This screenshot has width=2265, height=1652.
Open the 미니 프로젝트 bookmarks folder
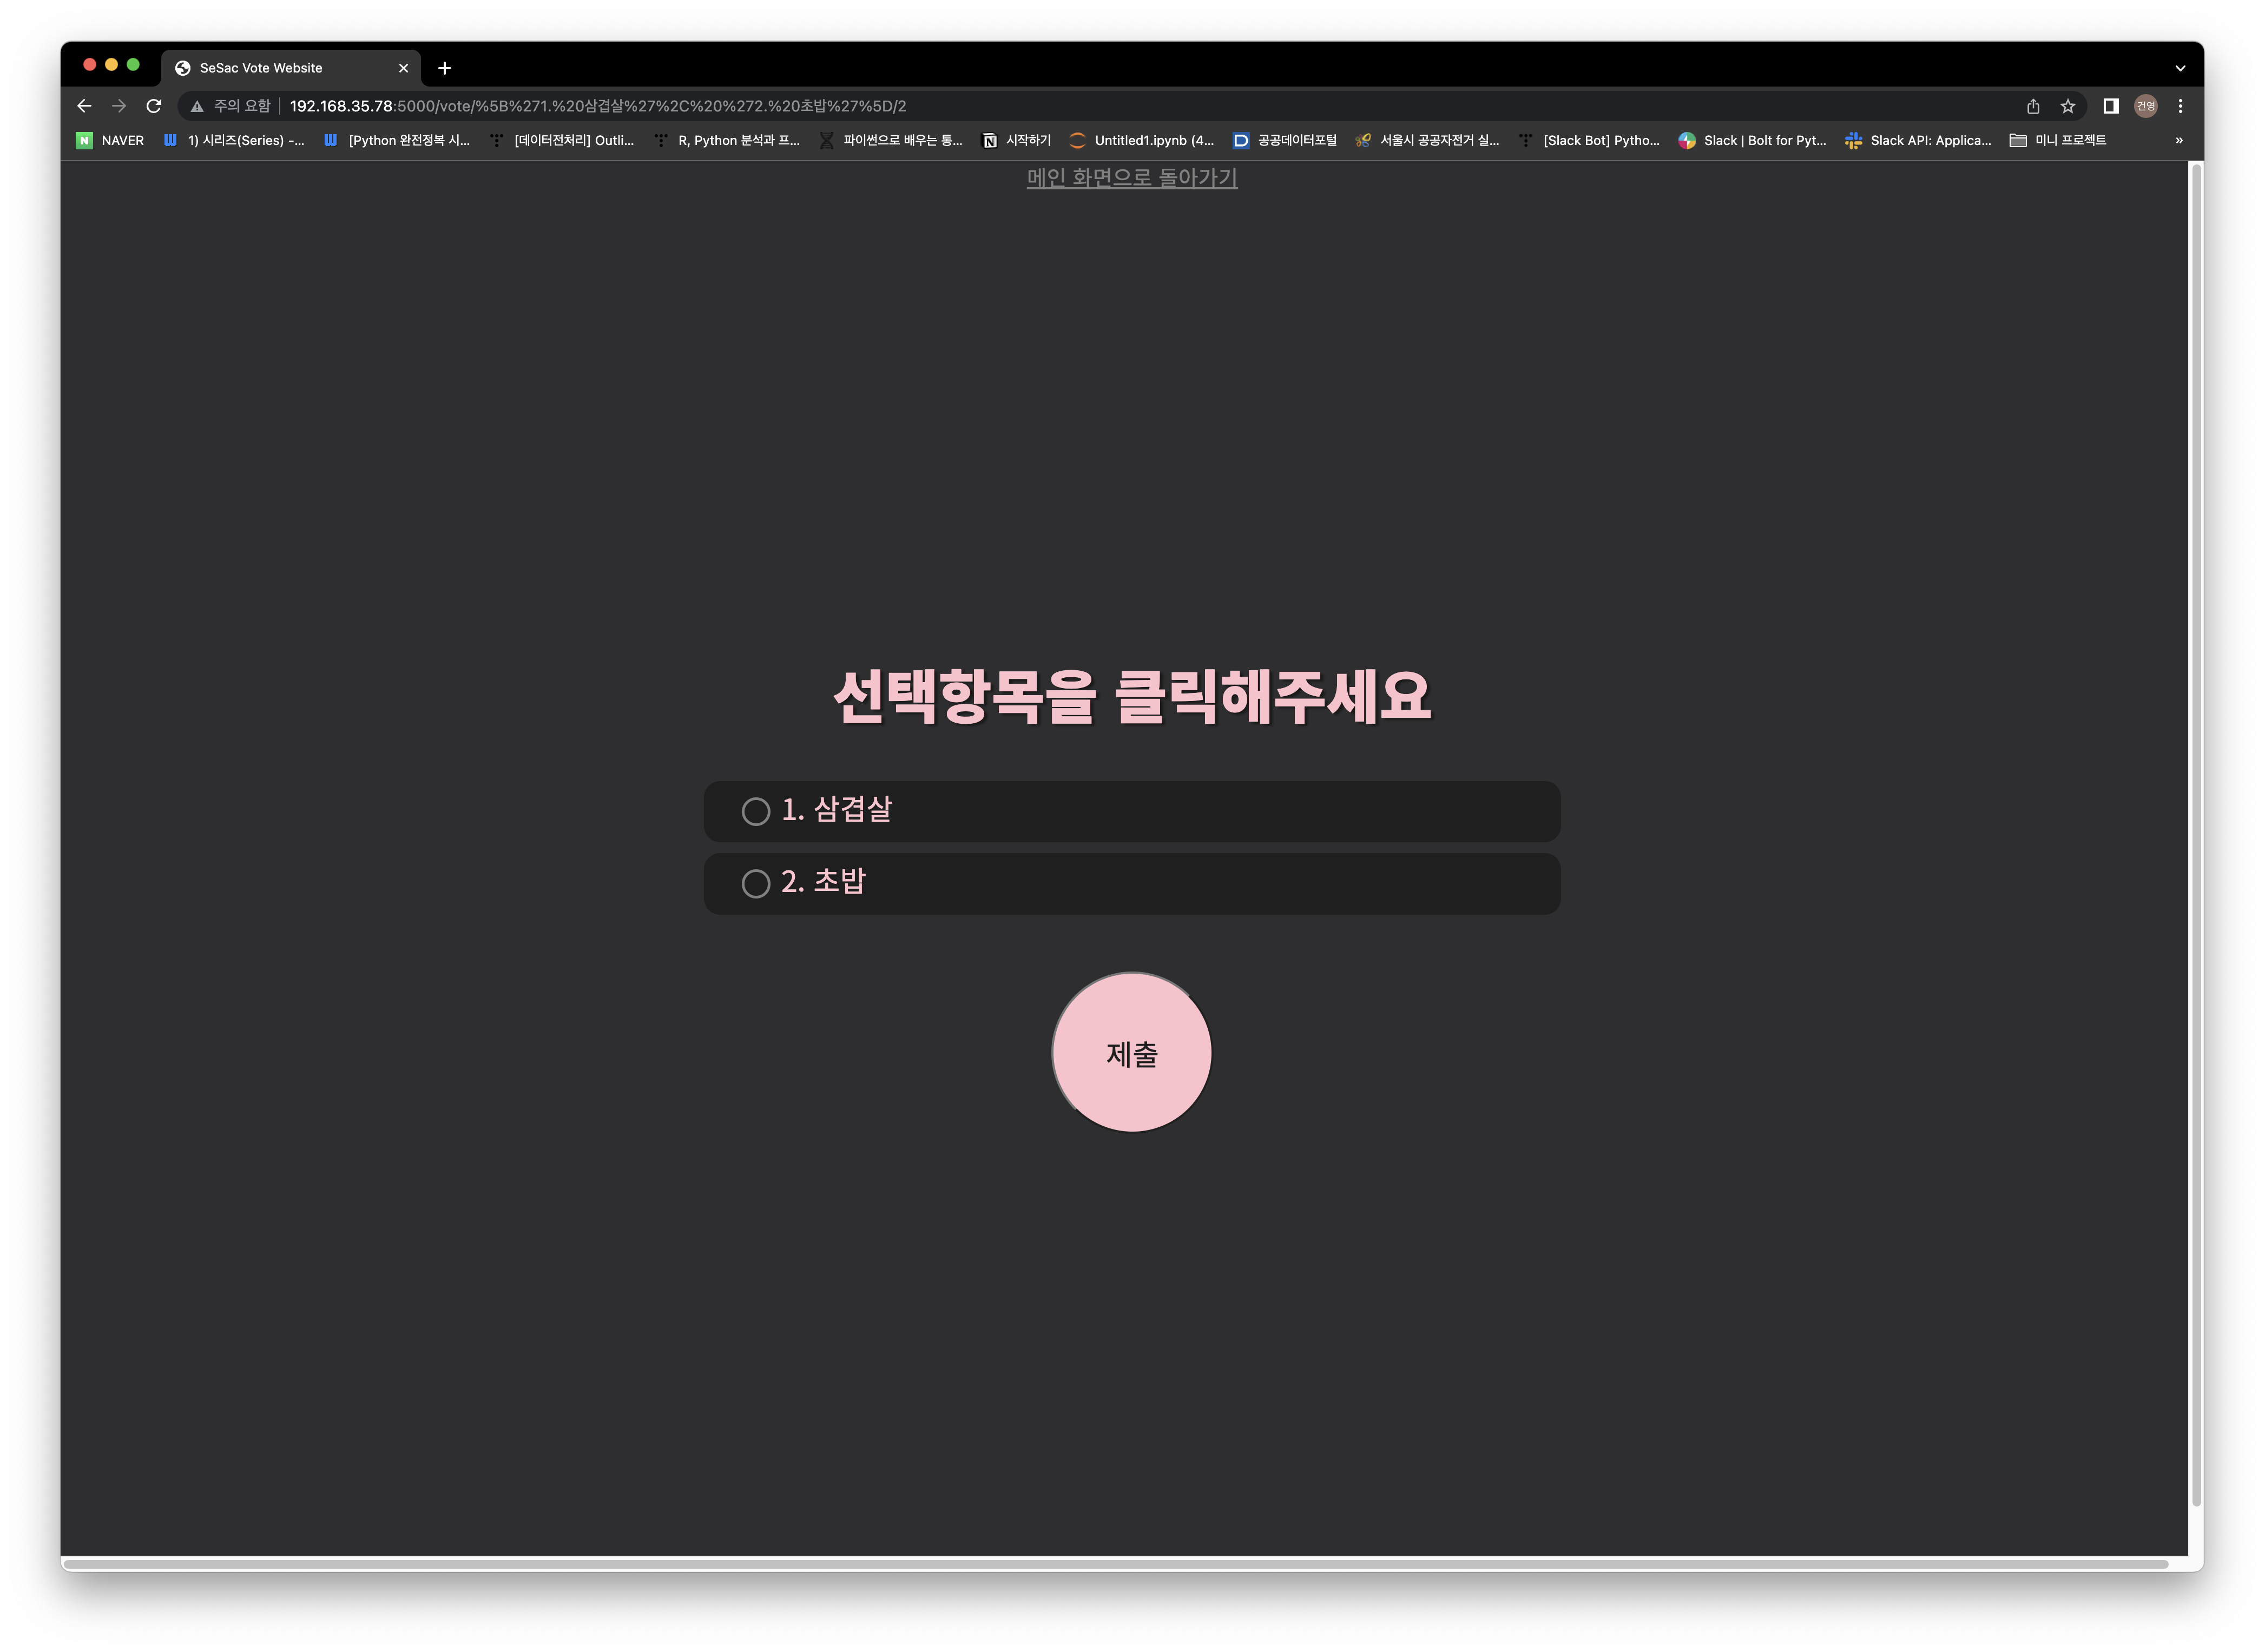click(2058, 140)
